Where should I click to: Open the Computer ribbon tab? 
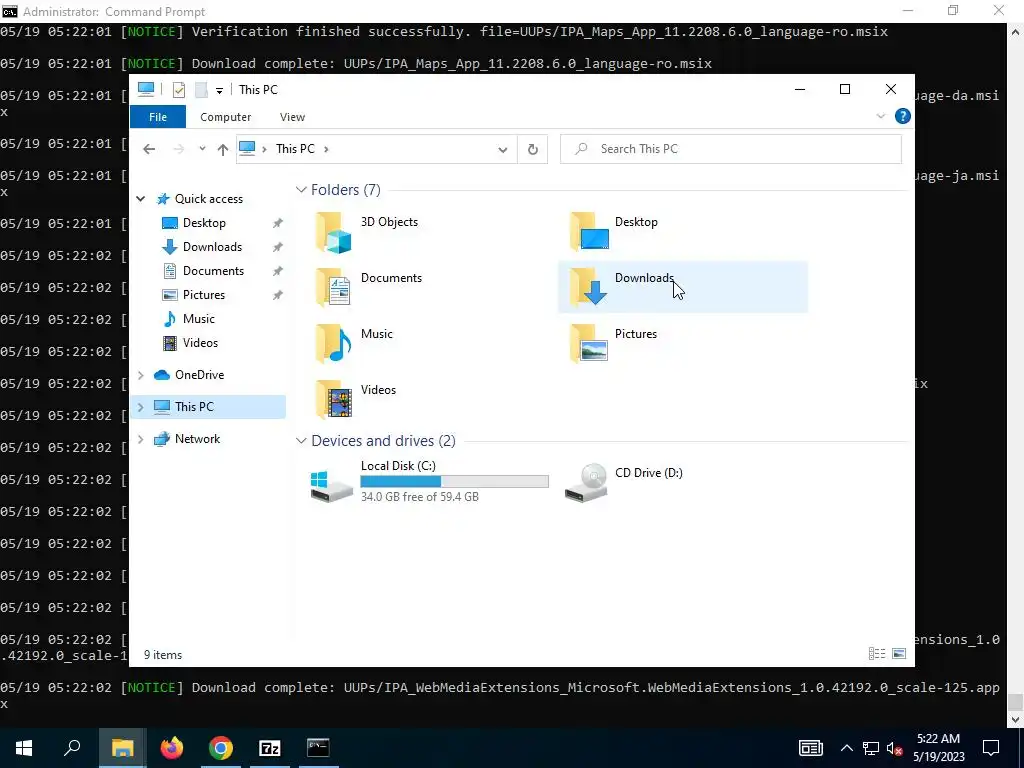225,117
